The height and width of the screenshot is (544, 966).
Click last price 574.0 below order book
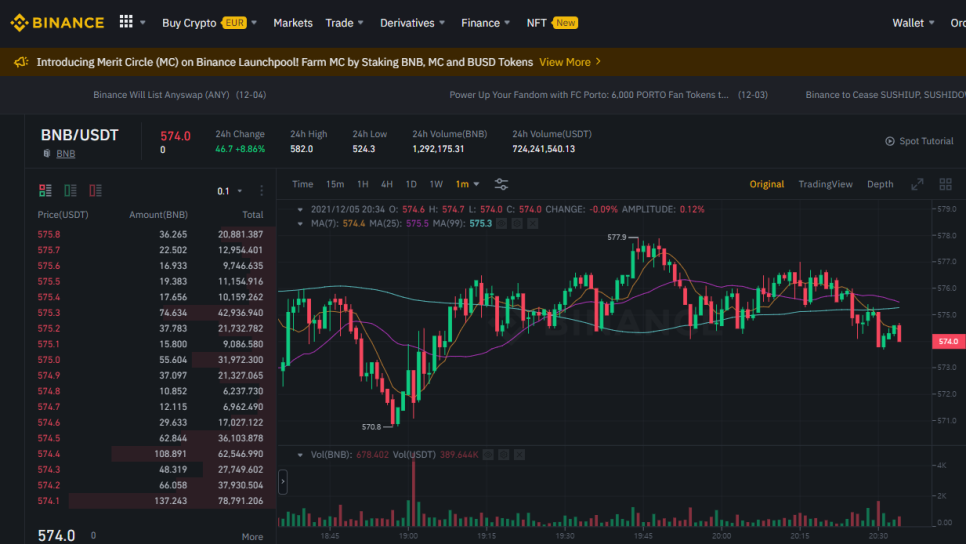pos(56,535)
